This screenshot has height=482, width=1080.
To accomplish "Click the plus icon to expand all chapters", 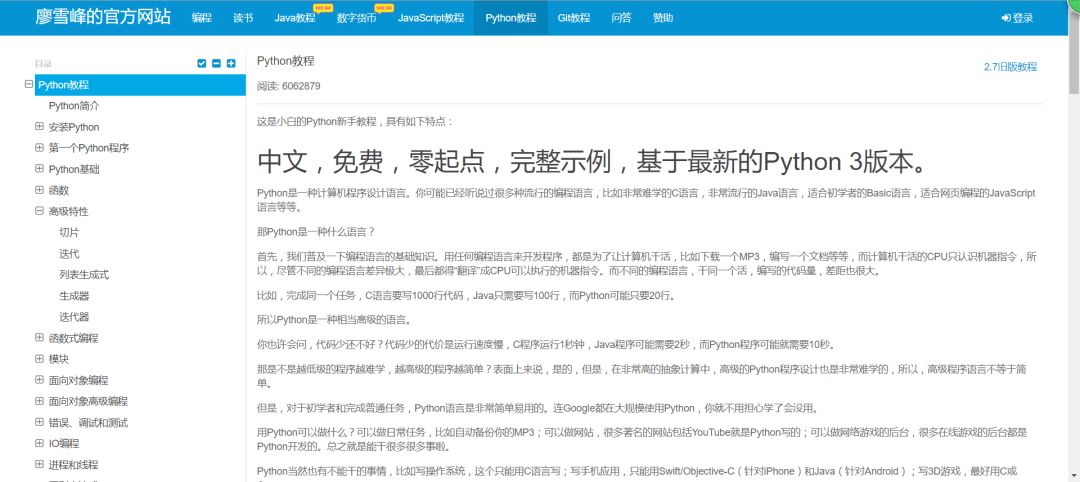I will coord(231,63).
